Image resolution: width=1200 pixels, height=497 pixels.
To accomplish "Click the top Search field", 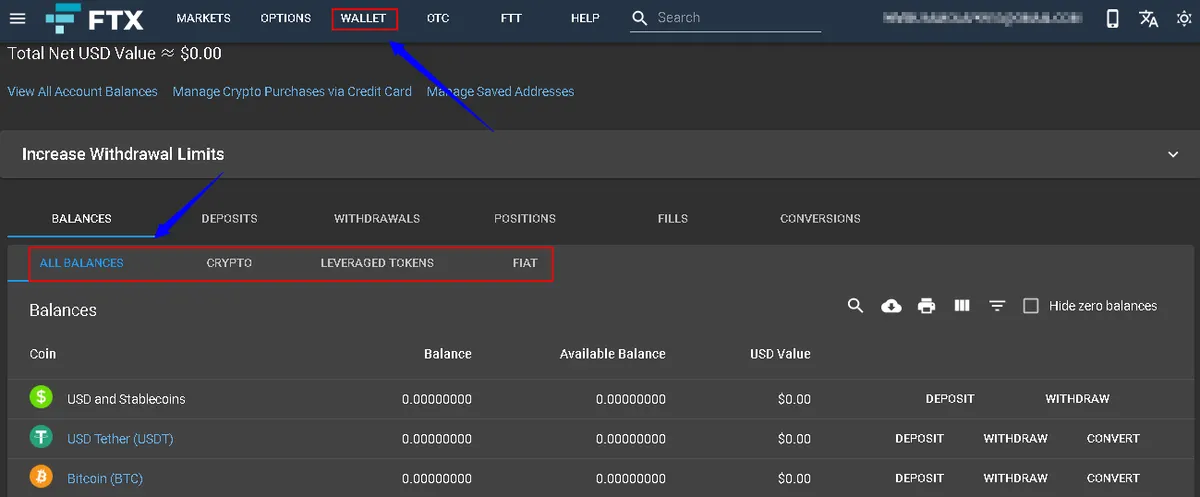I will tap(725, 18).
